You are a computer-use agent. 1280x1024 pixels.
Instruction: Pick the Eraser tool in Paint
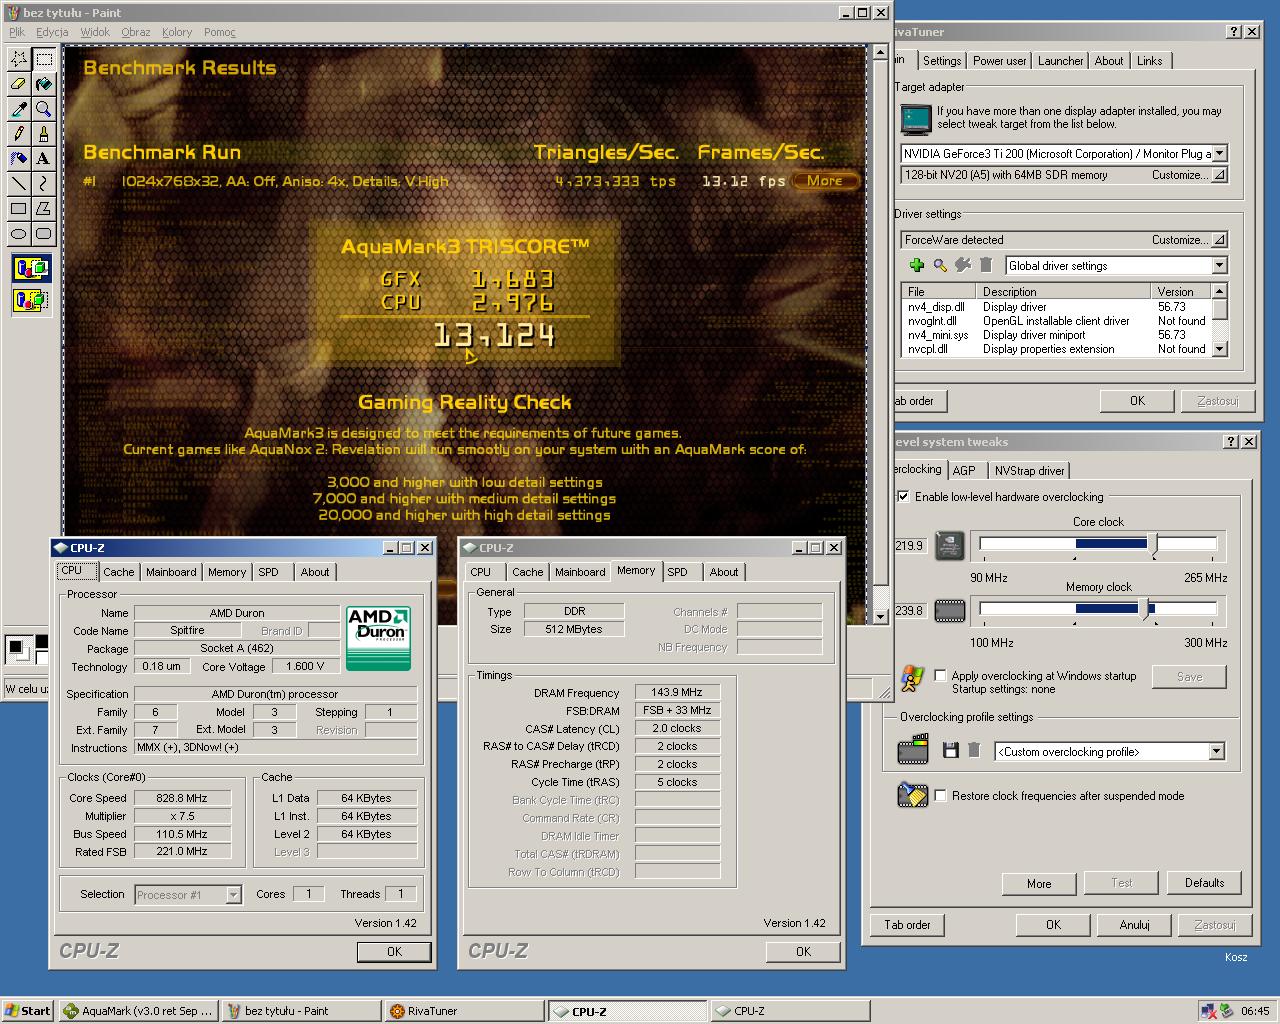18,84
